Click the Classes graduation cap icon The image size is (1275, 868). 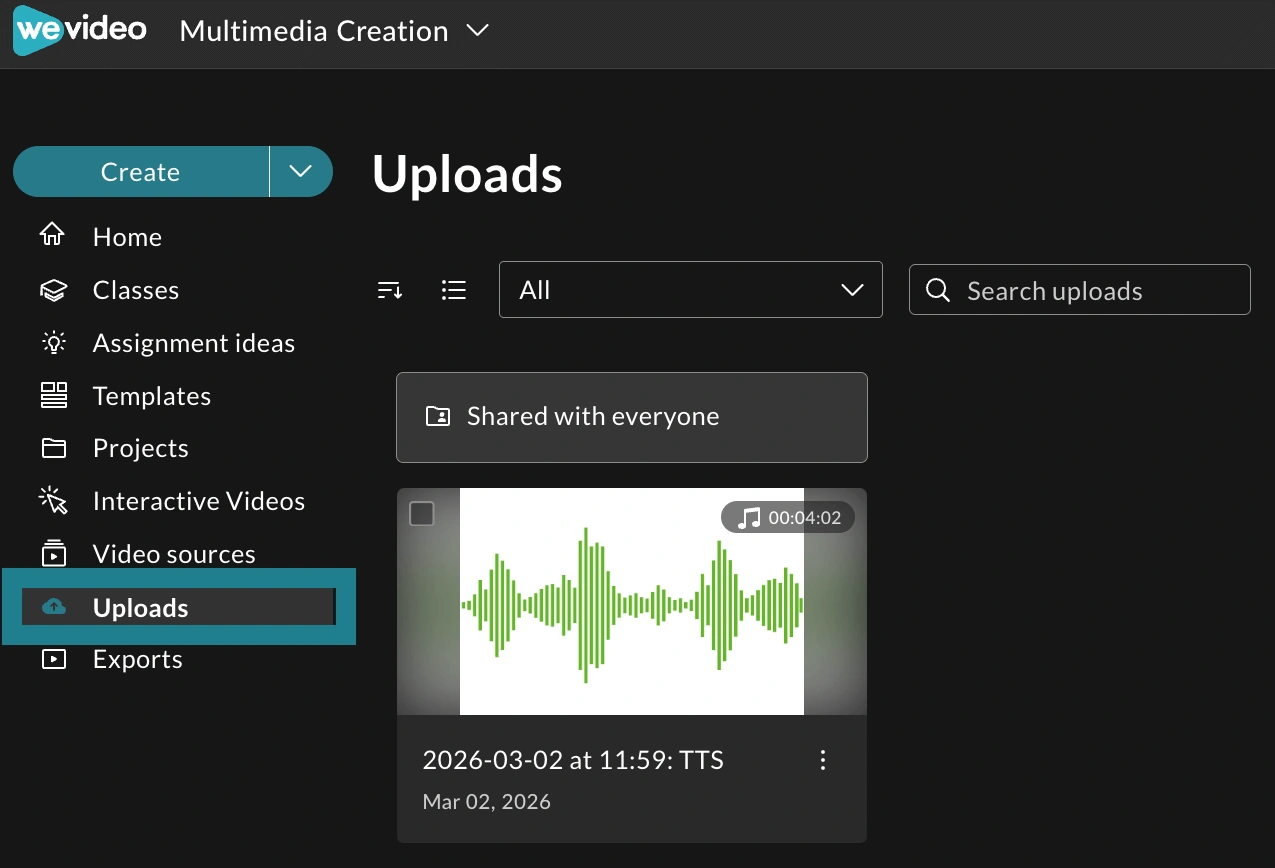(x=53, y=290)
